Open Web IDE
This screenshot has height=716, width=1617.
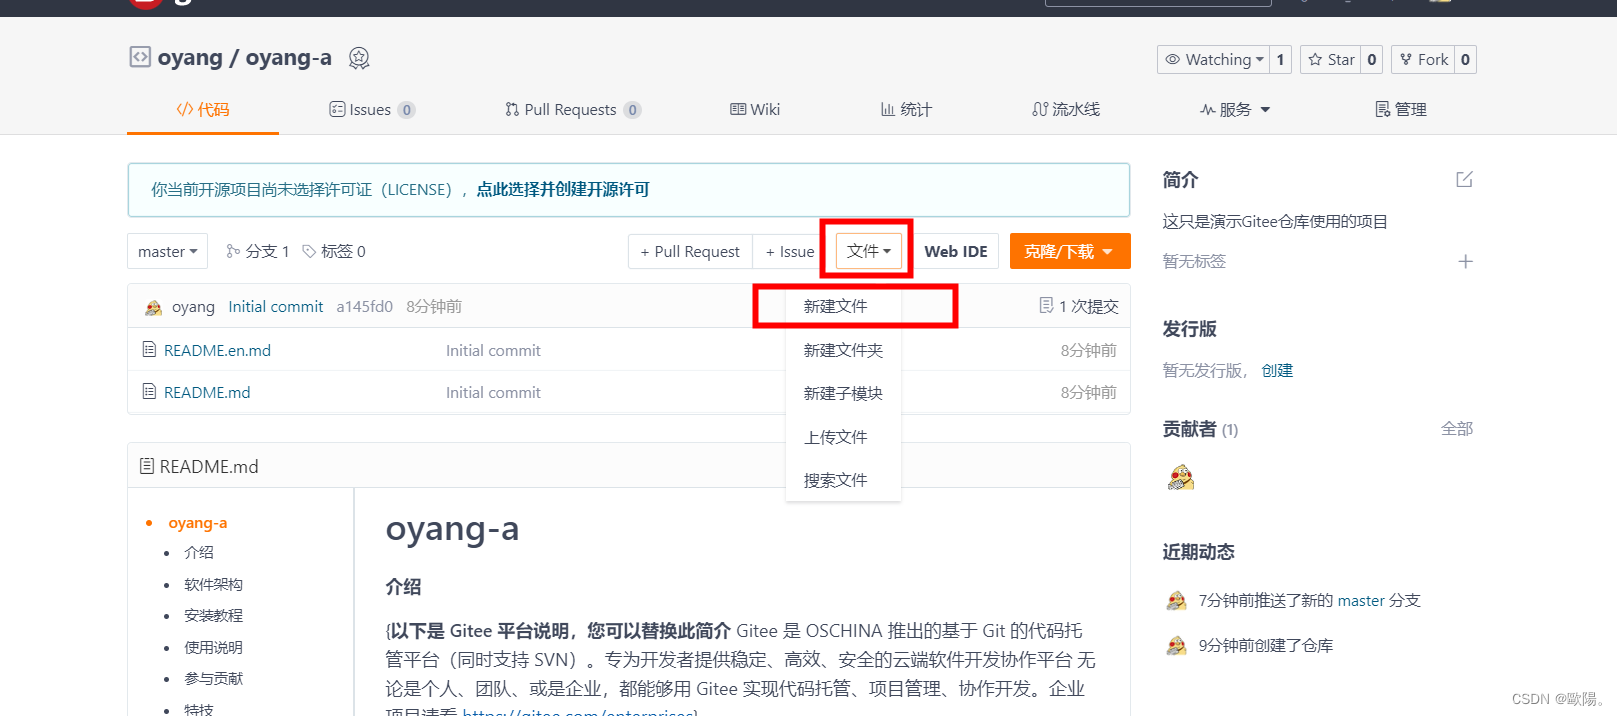tap(956, 251)
